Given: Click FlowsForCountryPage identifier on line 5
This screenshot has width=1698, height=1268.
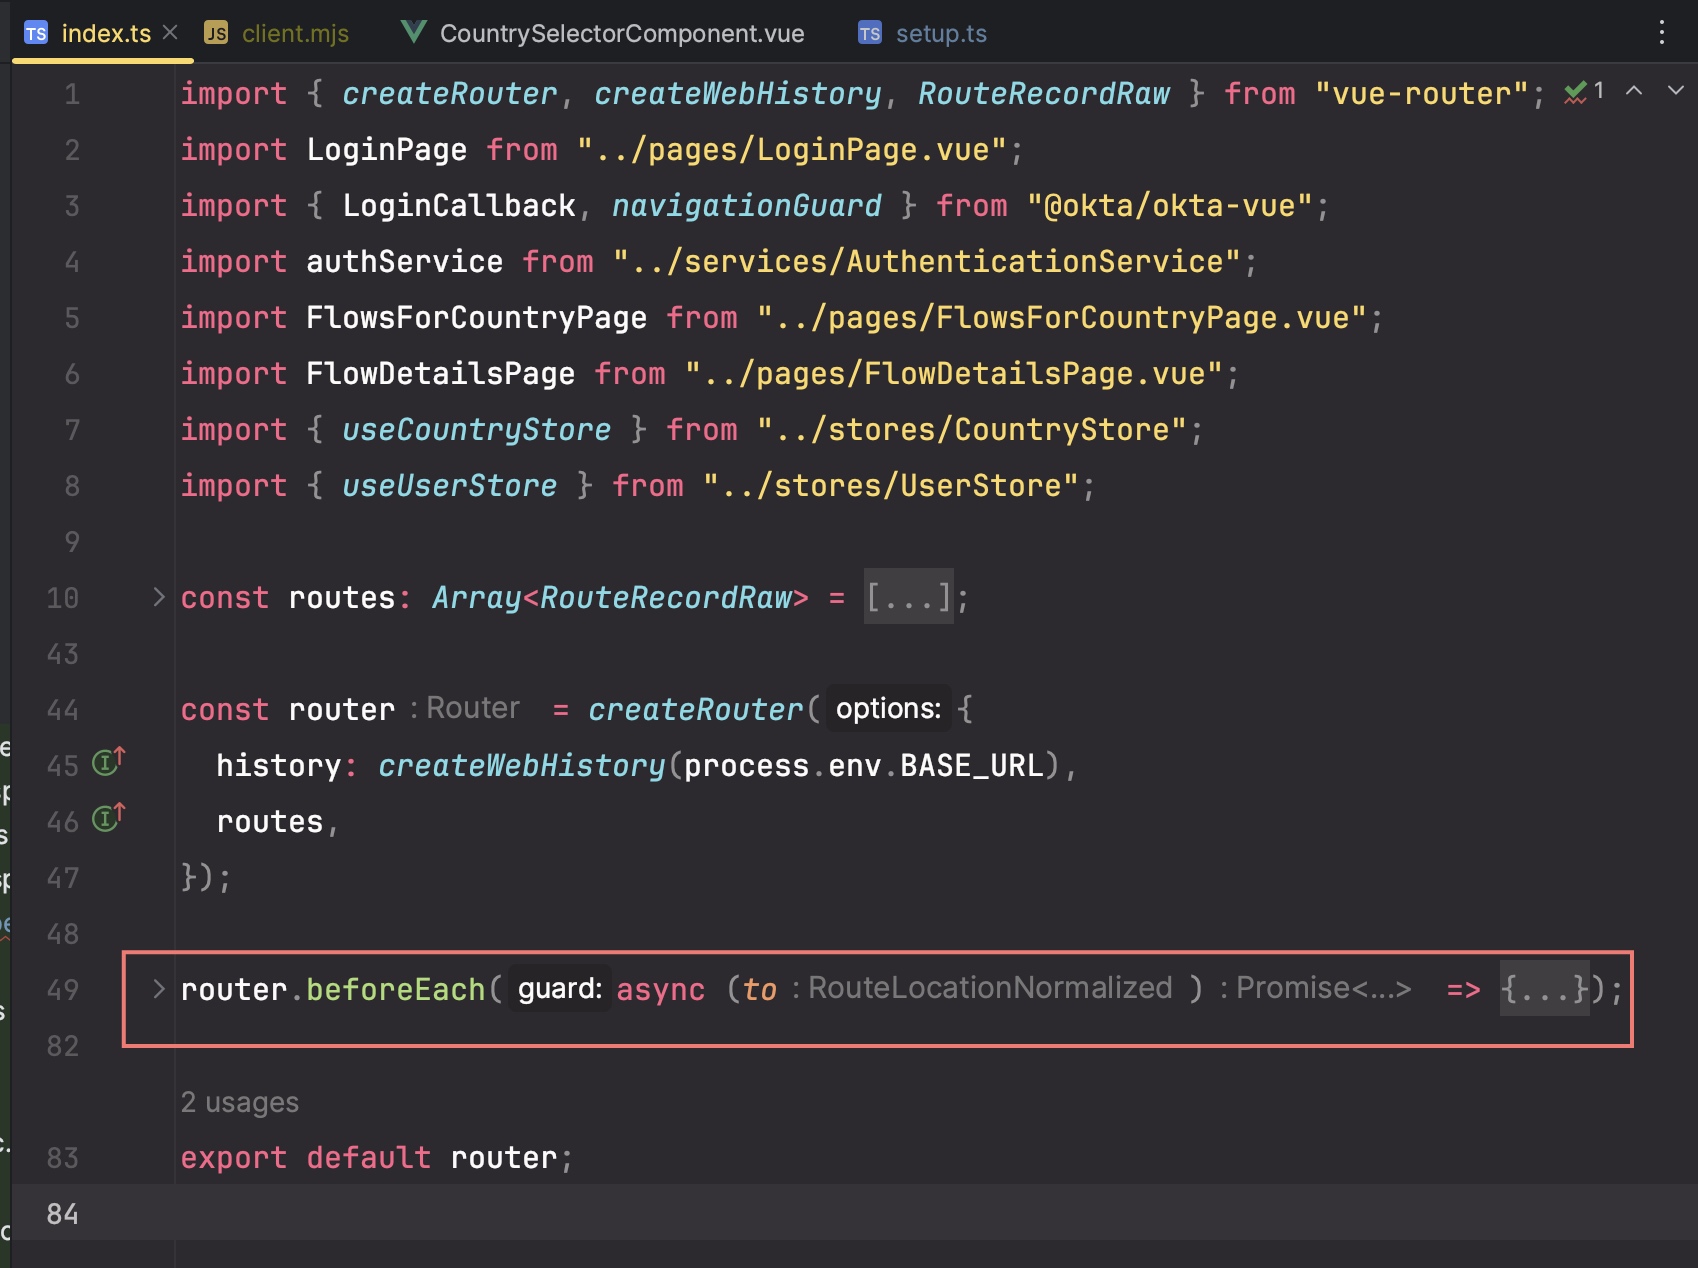Looking at the screenshot, I should click(477, 317).
